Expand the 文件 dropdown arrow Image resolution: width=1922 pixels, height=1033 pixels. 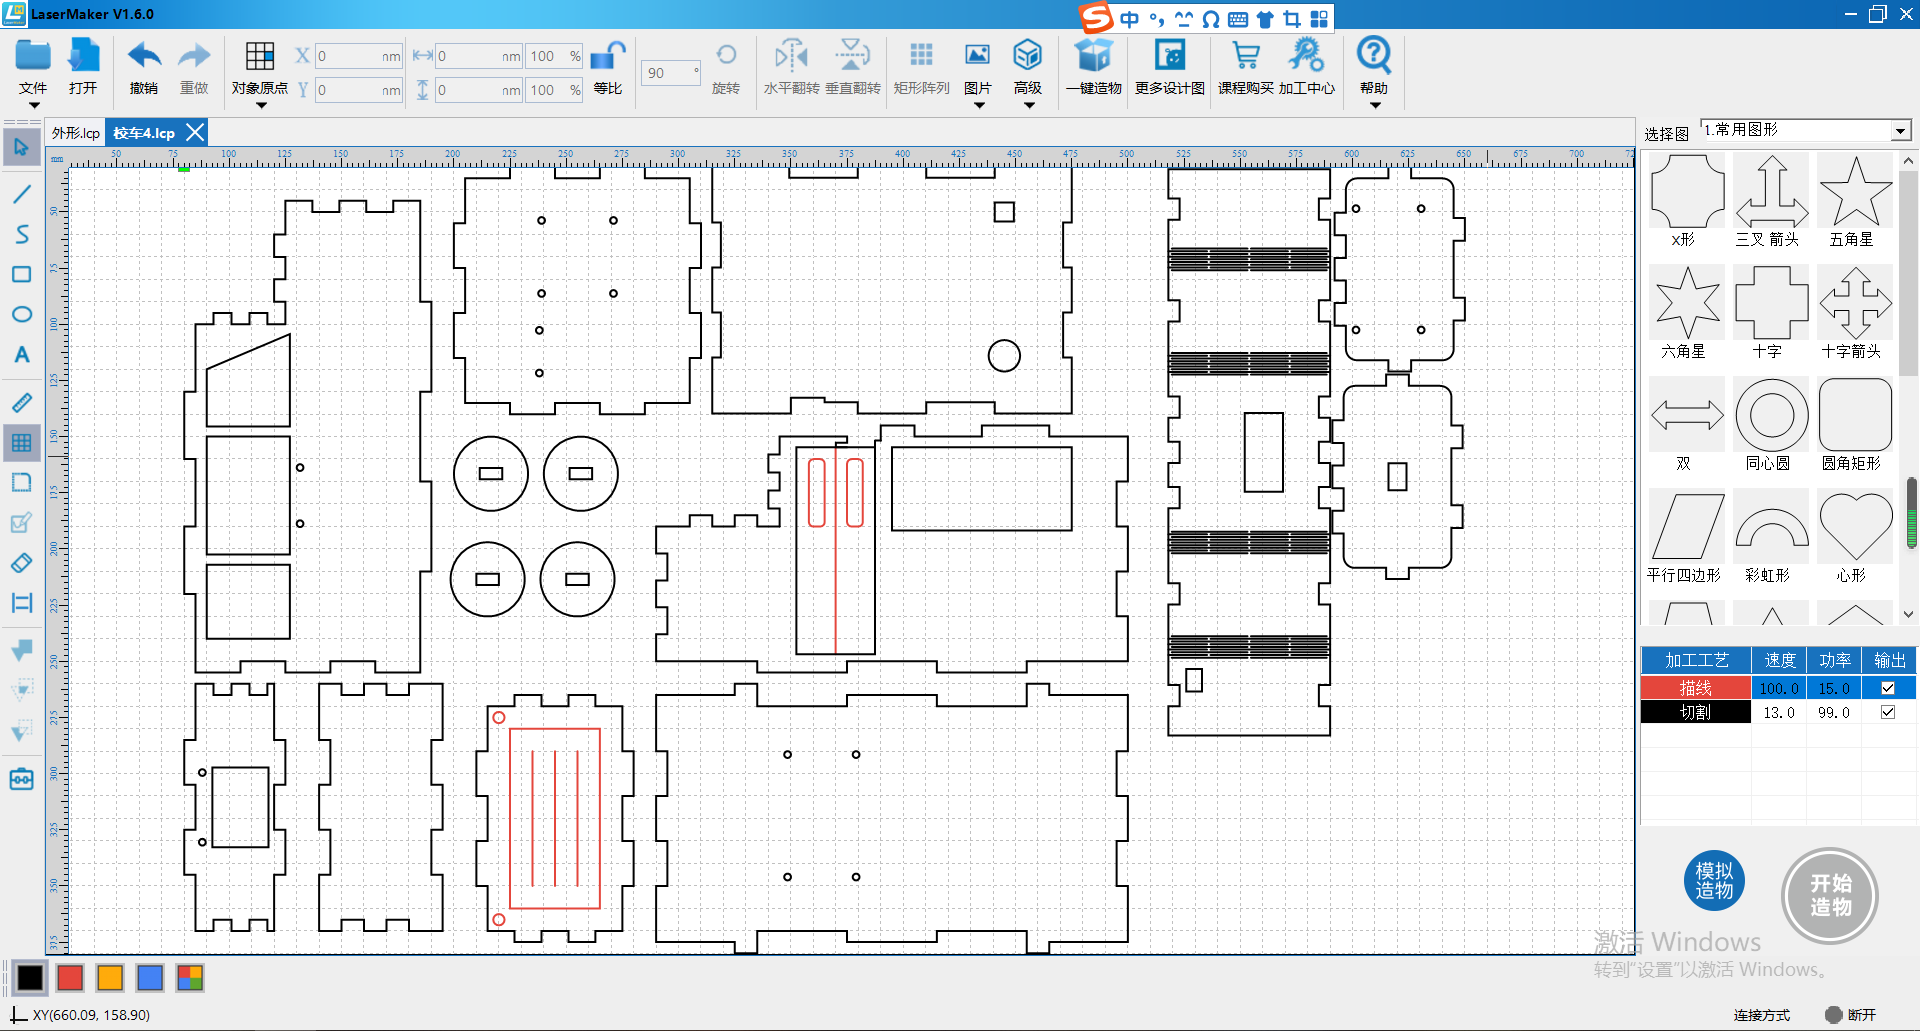point(33,105)
